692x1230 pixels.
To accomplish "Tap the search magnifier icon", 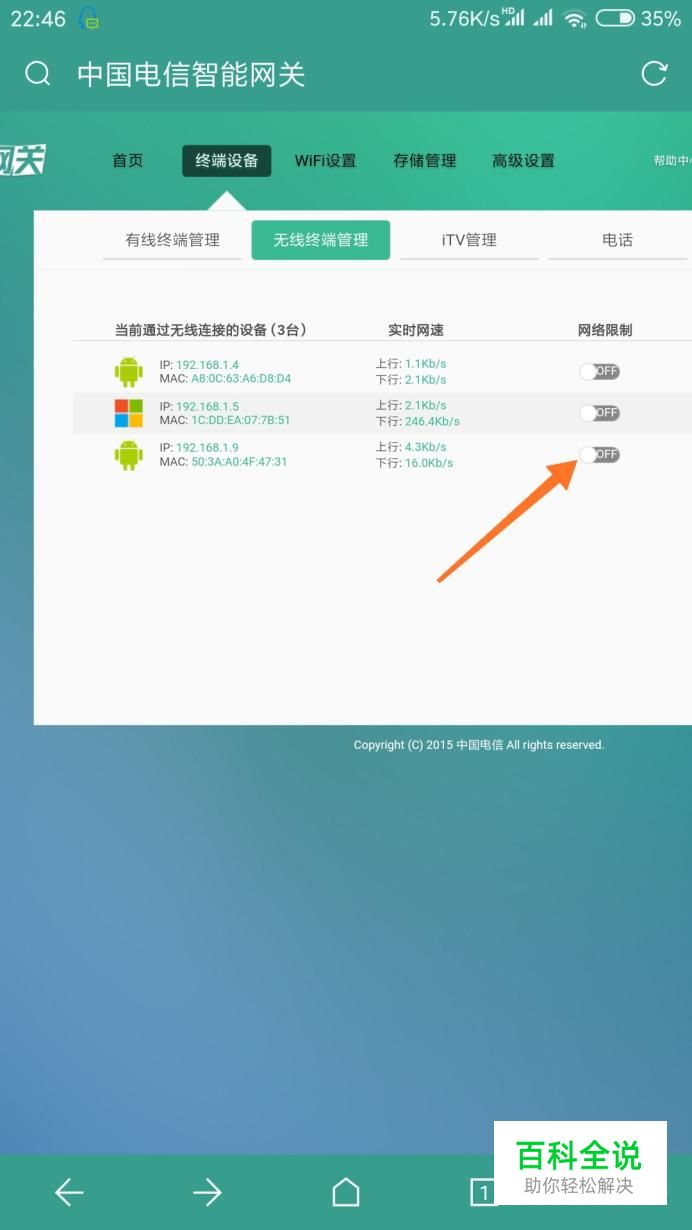I will tap(38, 74).
